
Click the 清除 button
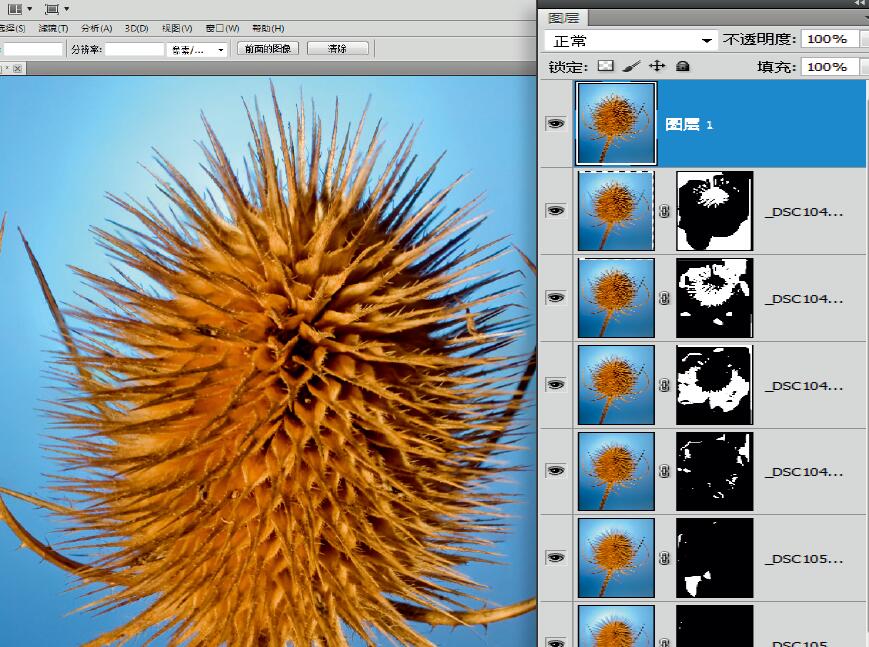click(x=337, y=49)
